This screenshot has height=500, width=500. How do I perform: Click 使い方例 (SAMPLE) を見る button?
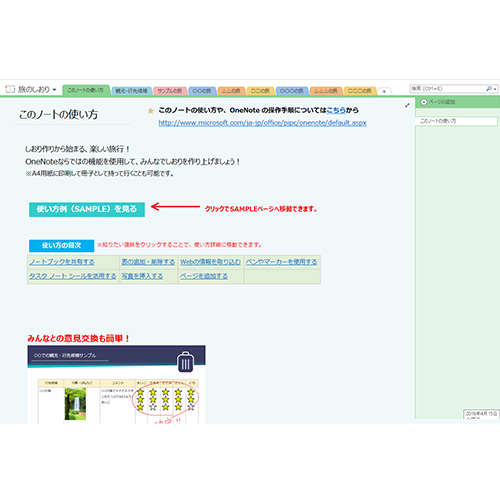click(87, 209)
